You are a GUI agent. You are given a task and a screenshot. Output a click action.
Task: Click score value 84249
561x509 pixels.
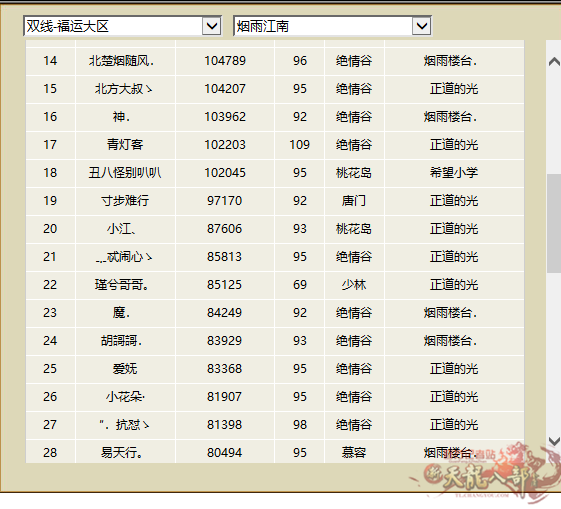coord(225,313)
